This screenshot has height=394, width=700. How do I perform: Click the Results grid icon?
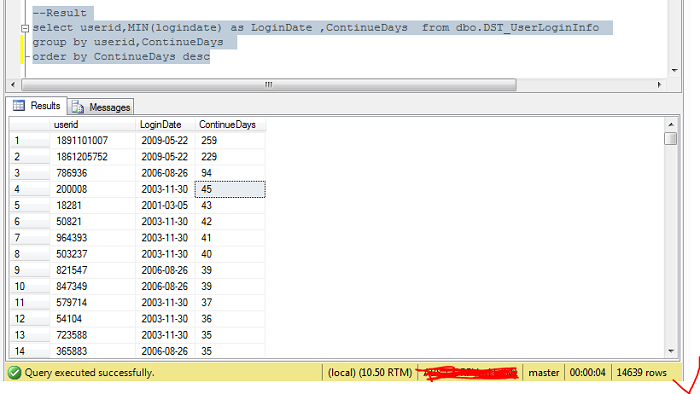[19, 105]
